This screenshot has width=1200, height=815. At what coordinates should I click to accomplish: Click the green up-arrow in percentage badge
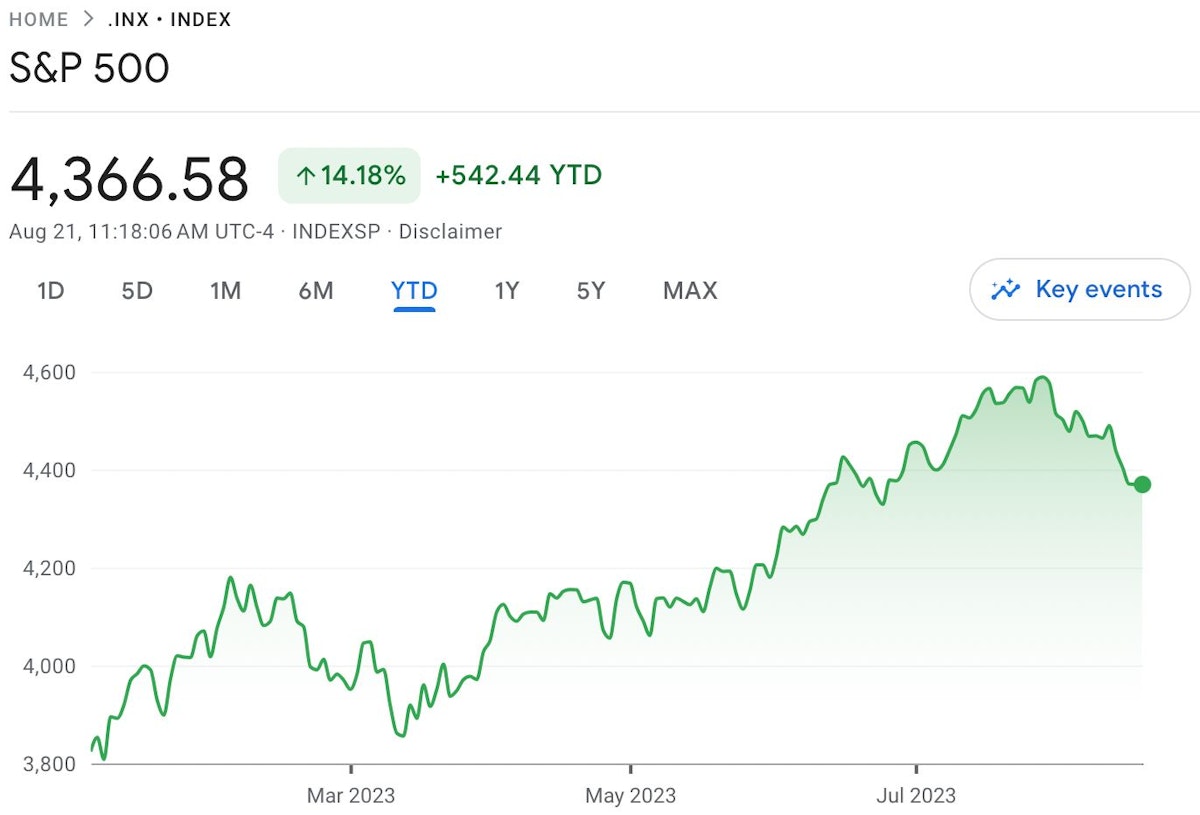(x=305, y=177)
